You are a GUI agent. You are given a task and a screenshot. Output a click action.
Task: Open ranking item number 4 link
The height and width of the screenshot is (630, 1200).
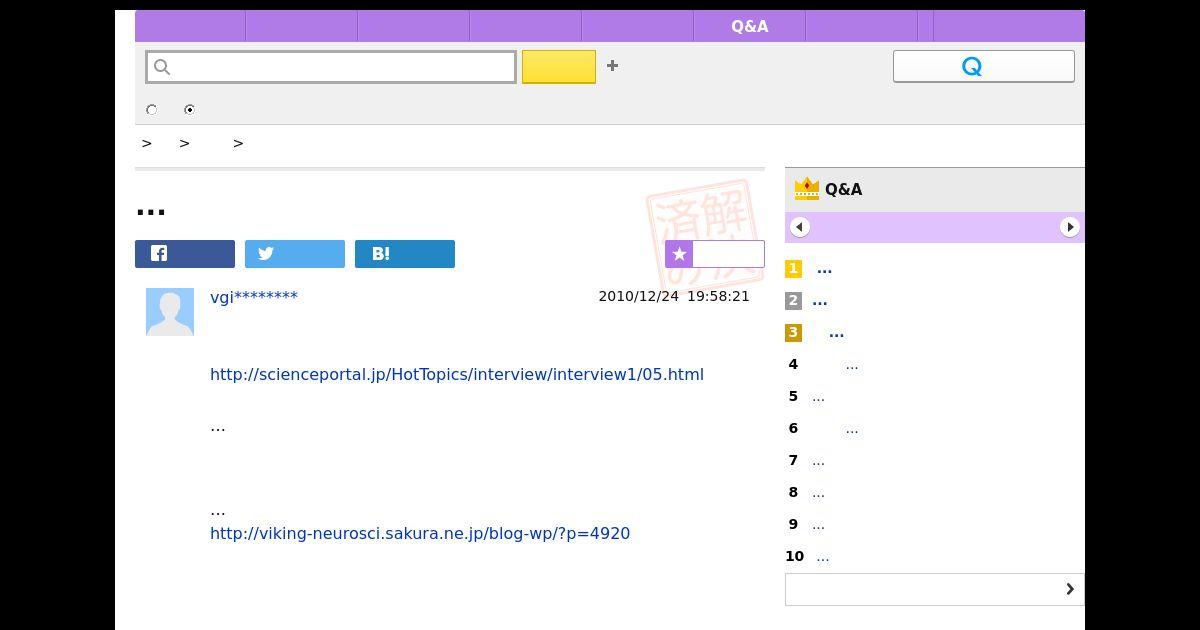[852, 365]
